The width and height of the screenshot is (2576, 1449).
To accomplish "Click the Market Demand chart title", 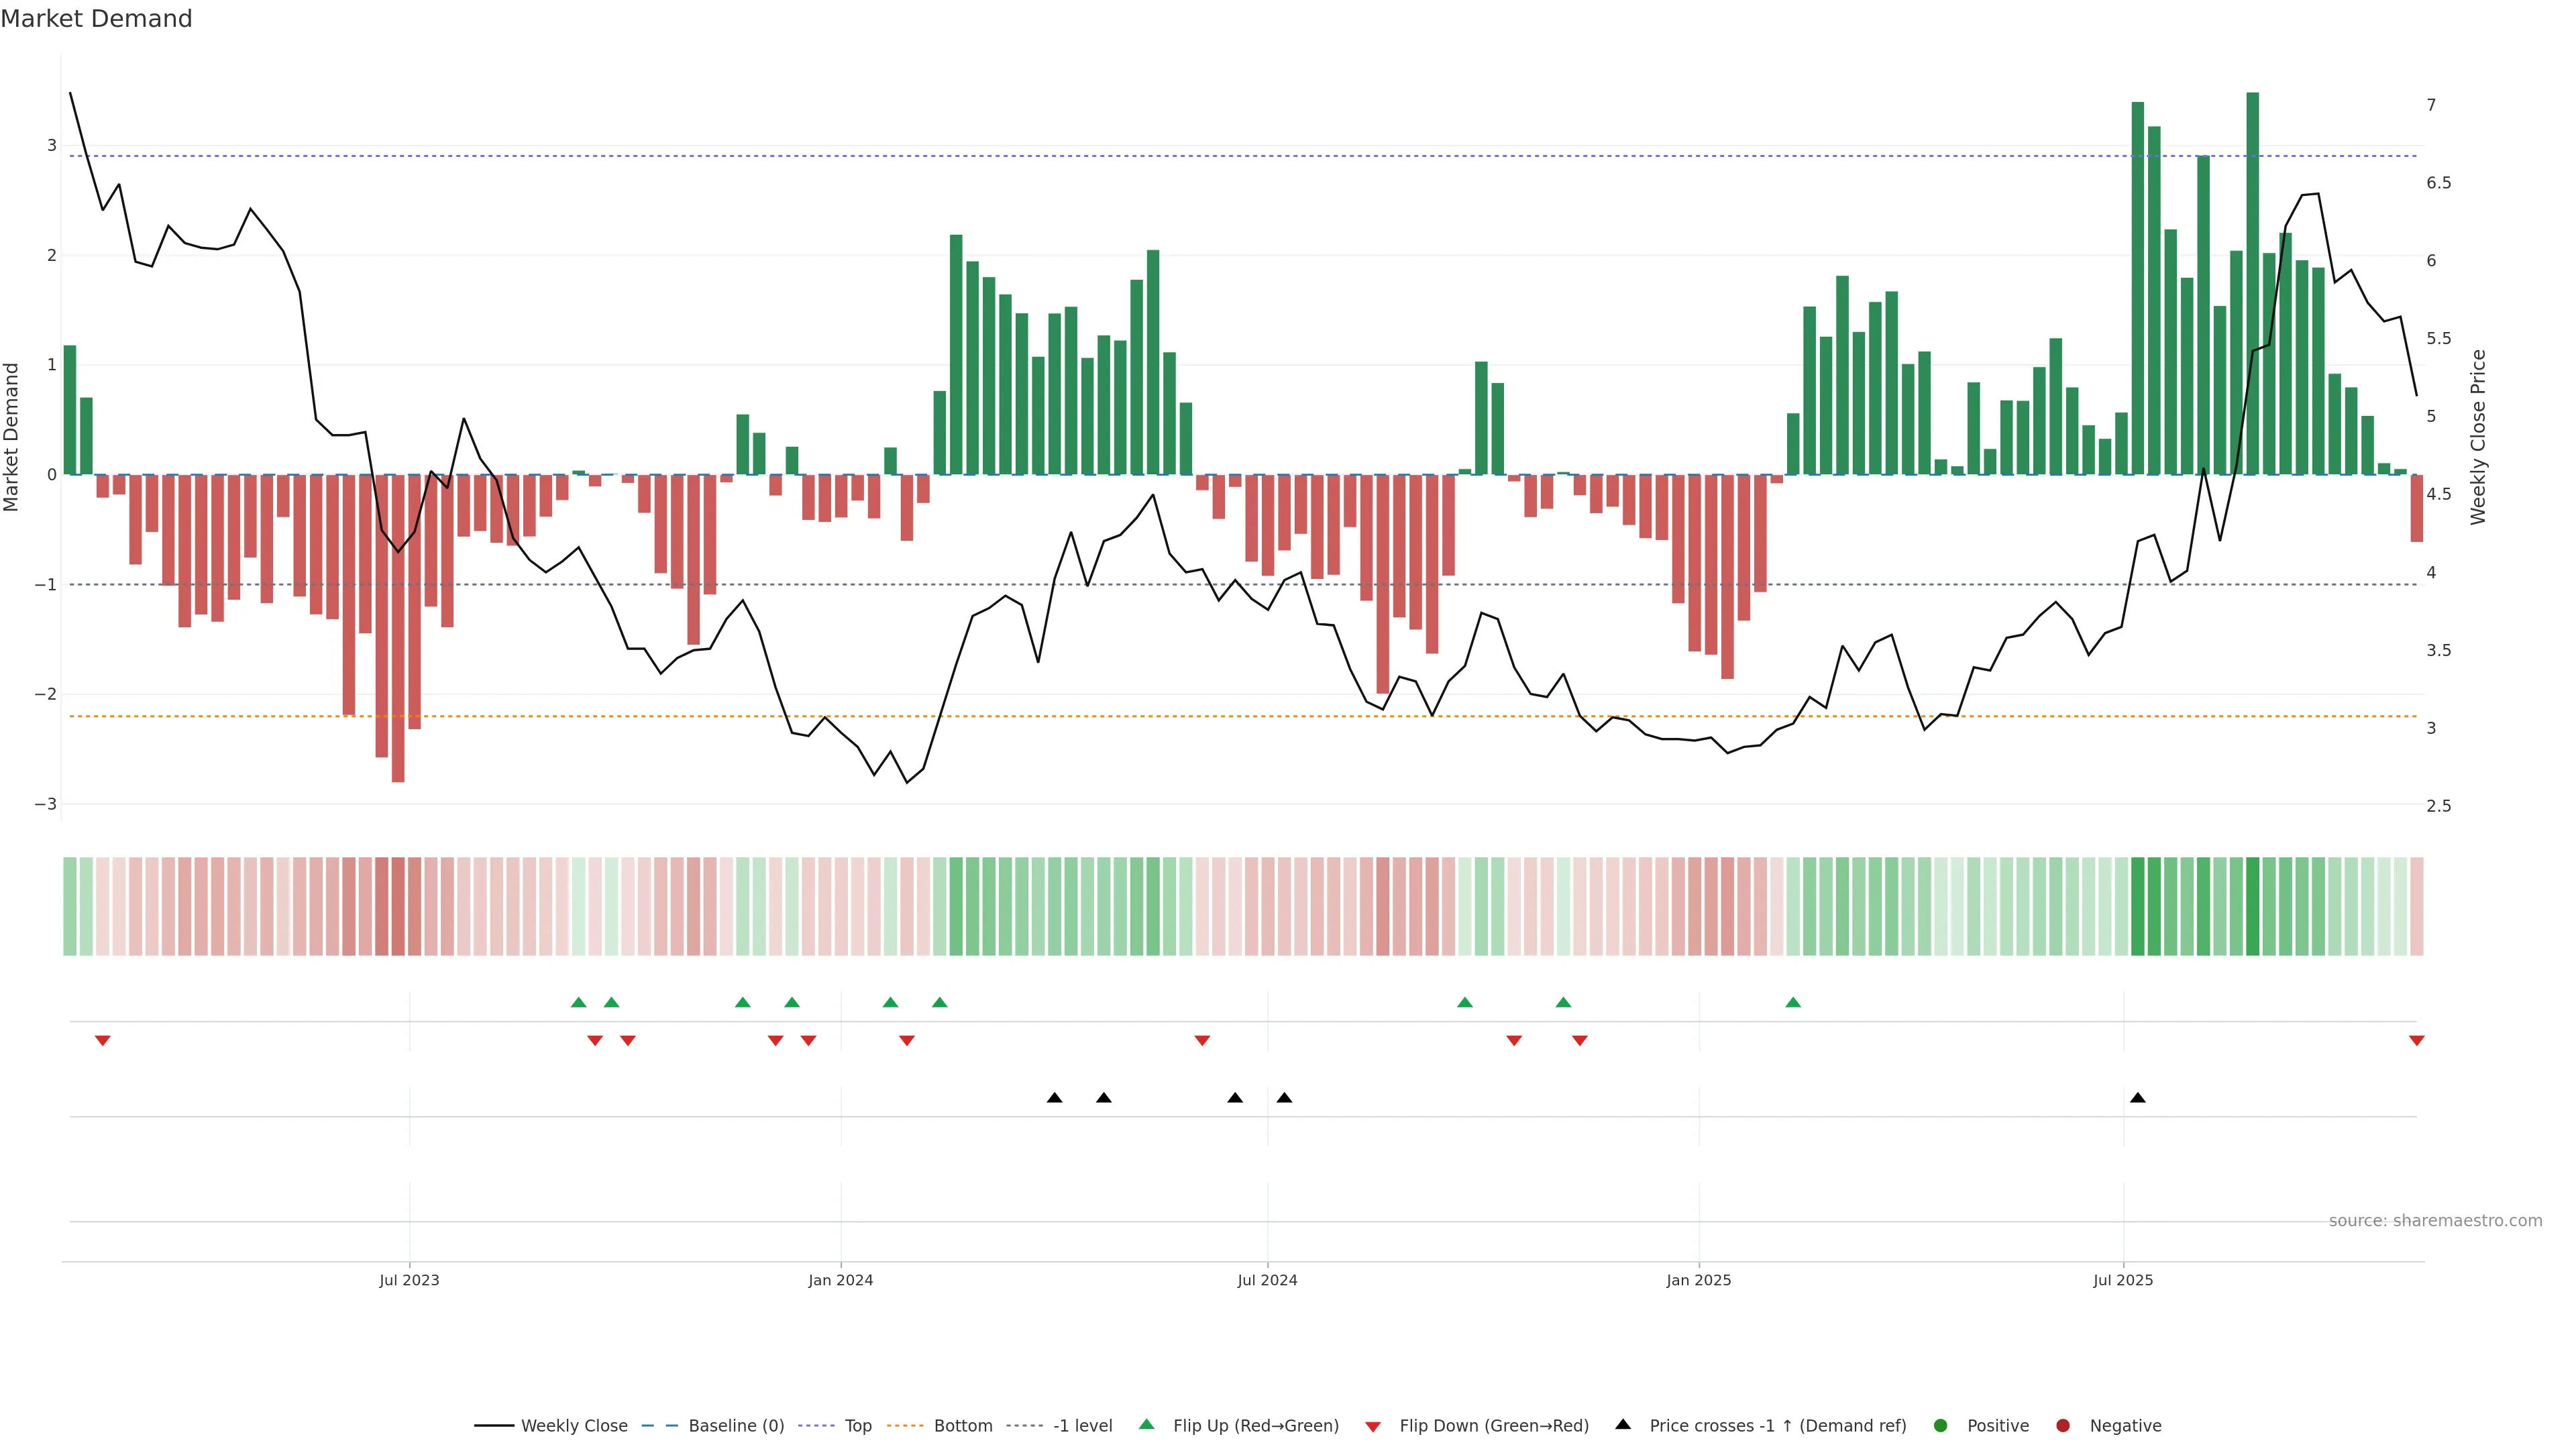I will coord(96,19).
